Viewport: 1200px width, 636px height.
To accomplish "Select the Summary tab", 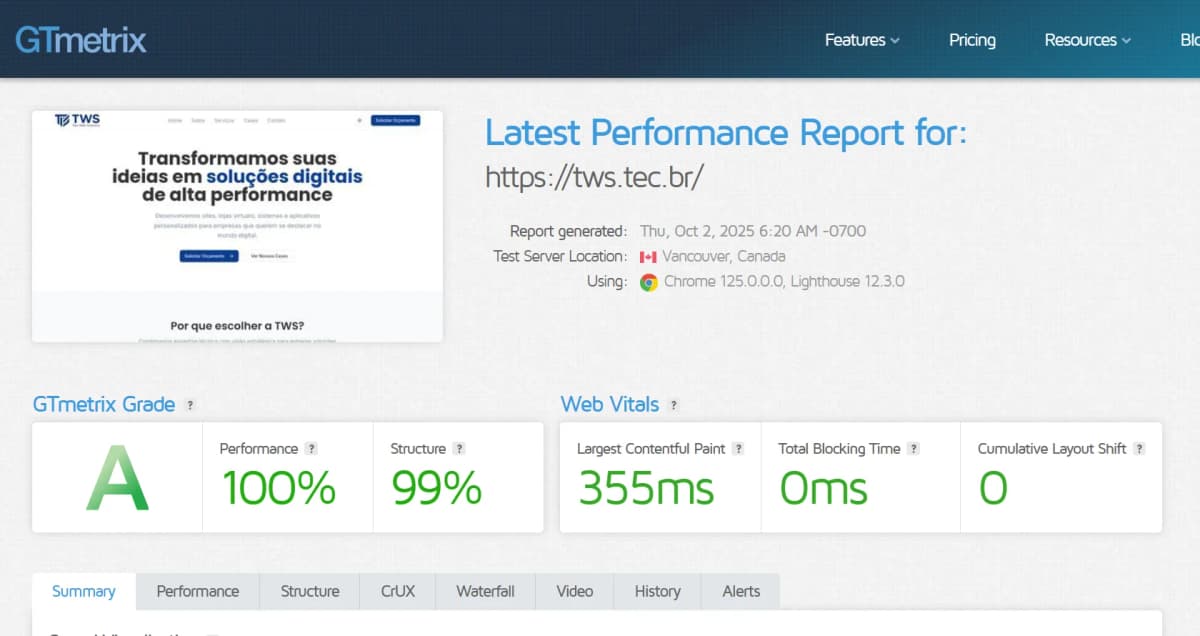I will click(x=84, y=591).
